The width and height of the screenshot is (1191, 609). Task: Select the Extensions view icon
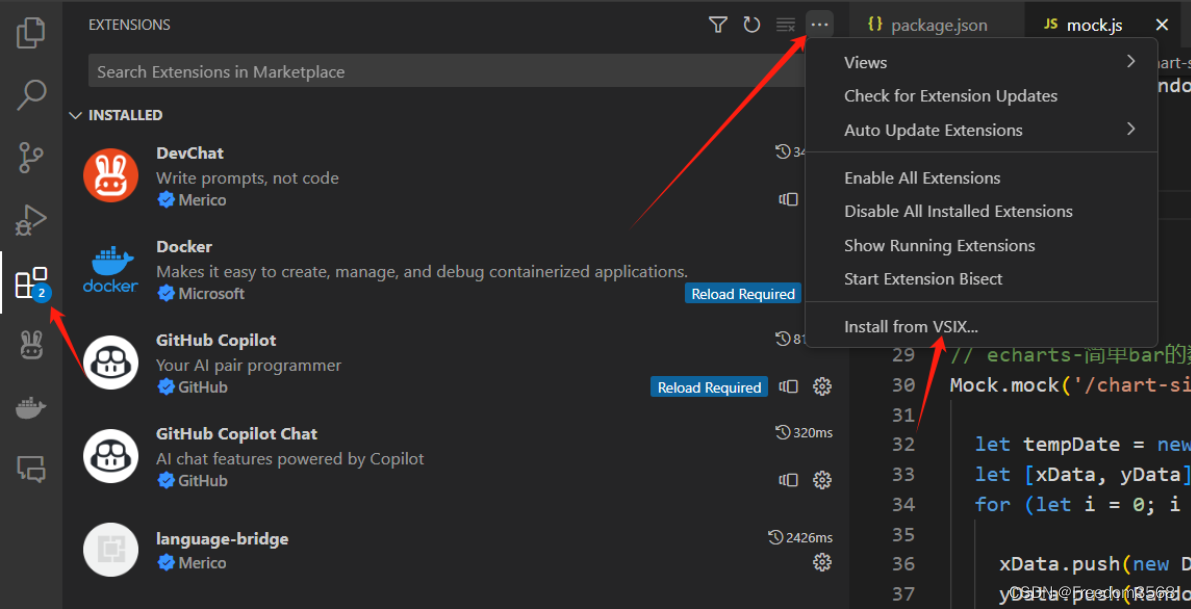[x=31, y=283]
